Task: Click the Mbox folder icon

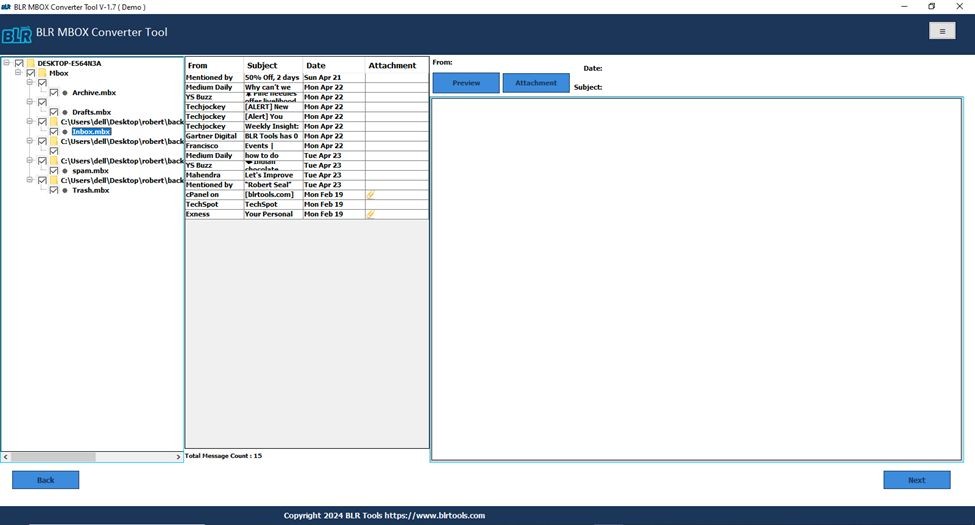Action: click(42, 73)
